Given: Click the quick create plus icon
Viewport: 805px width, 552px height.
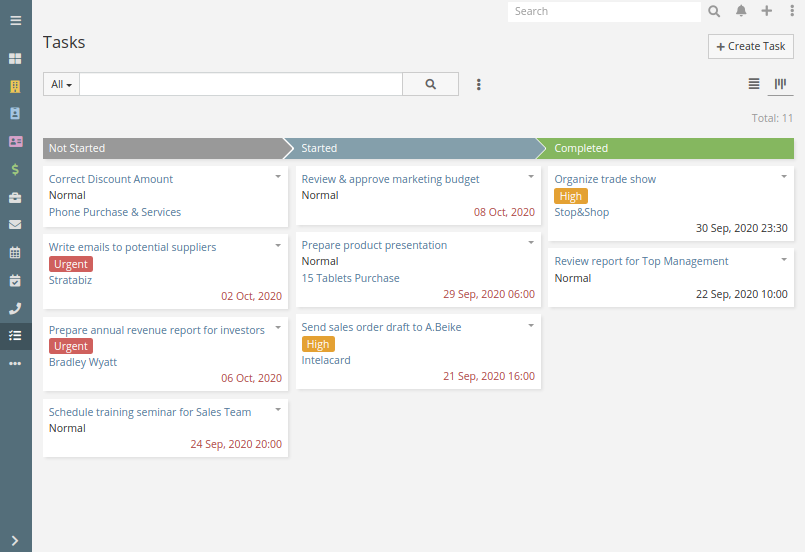Looking at the screenshot, I should point(766,11).
